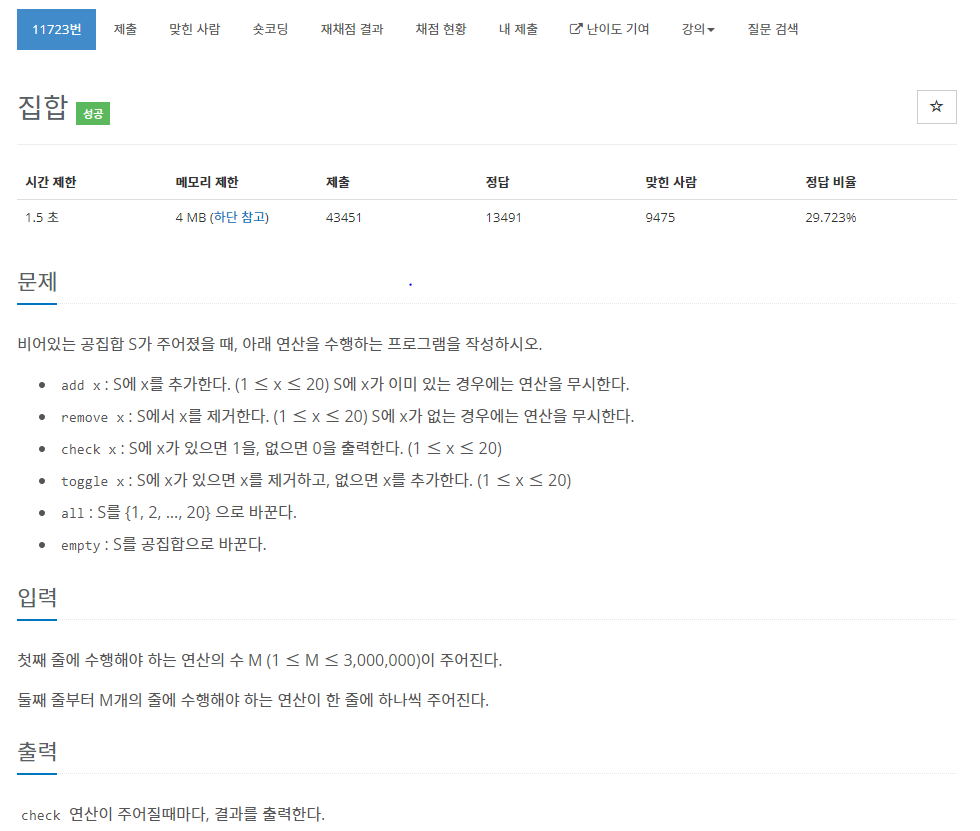Click the favorite star icon button

936,107
